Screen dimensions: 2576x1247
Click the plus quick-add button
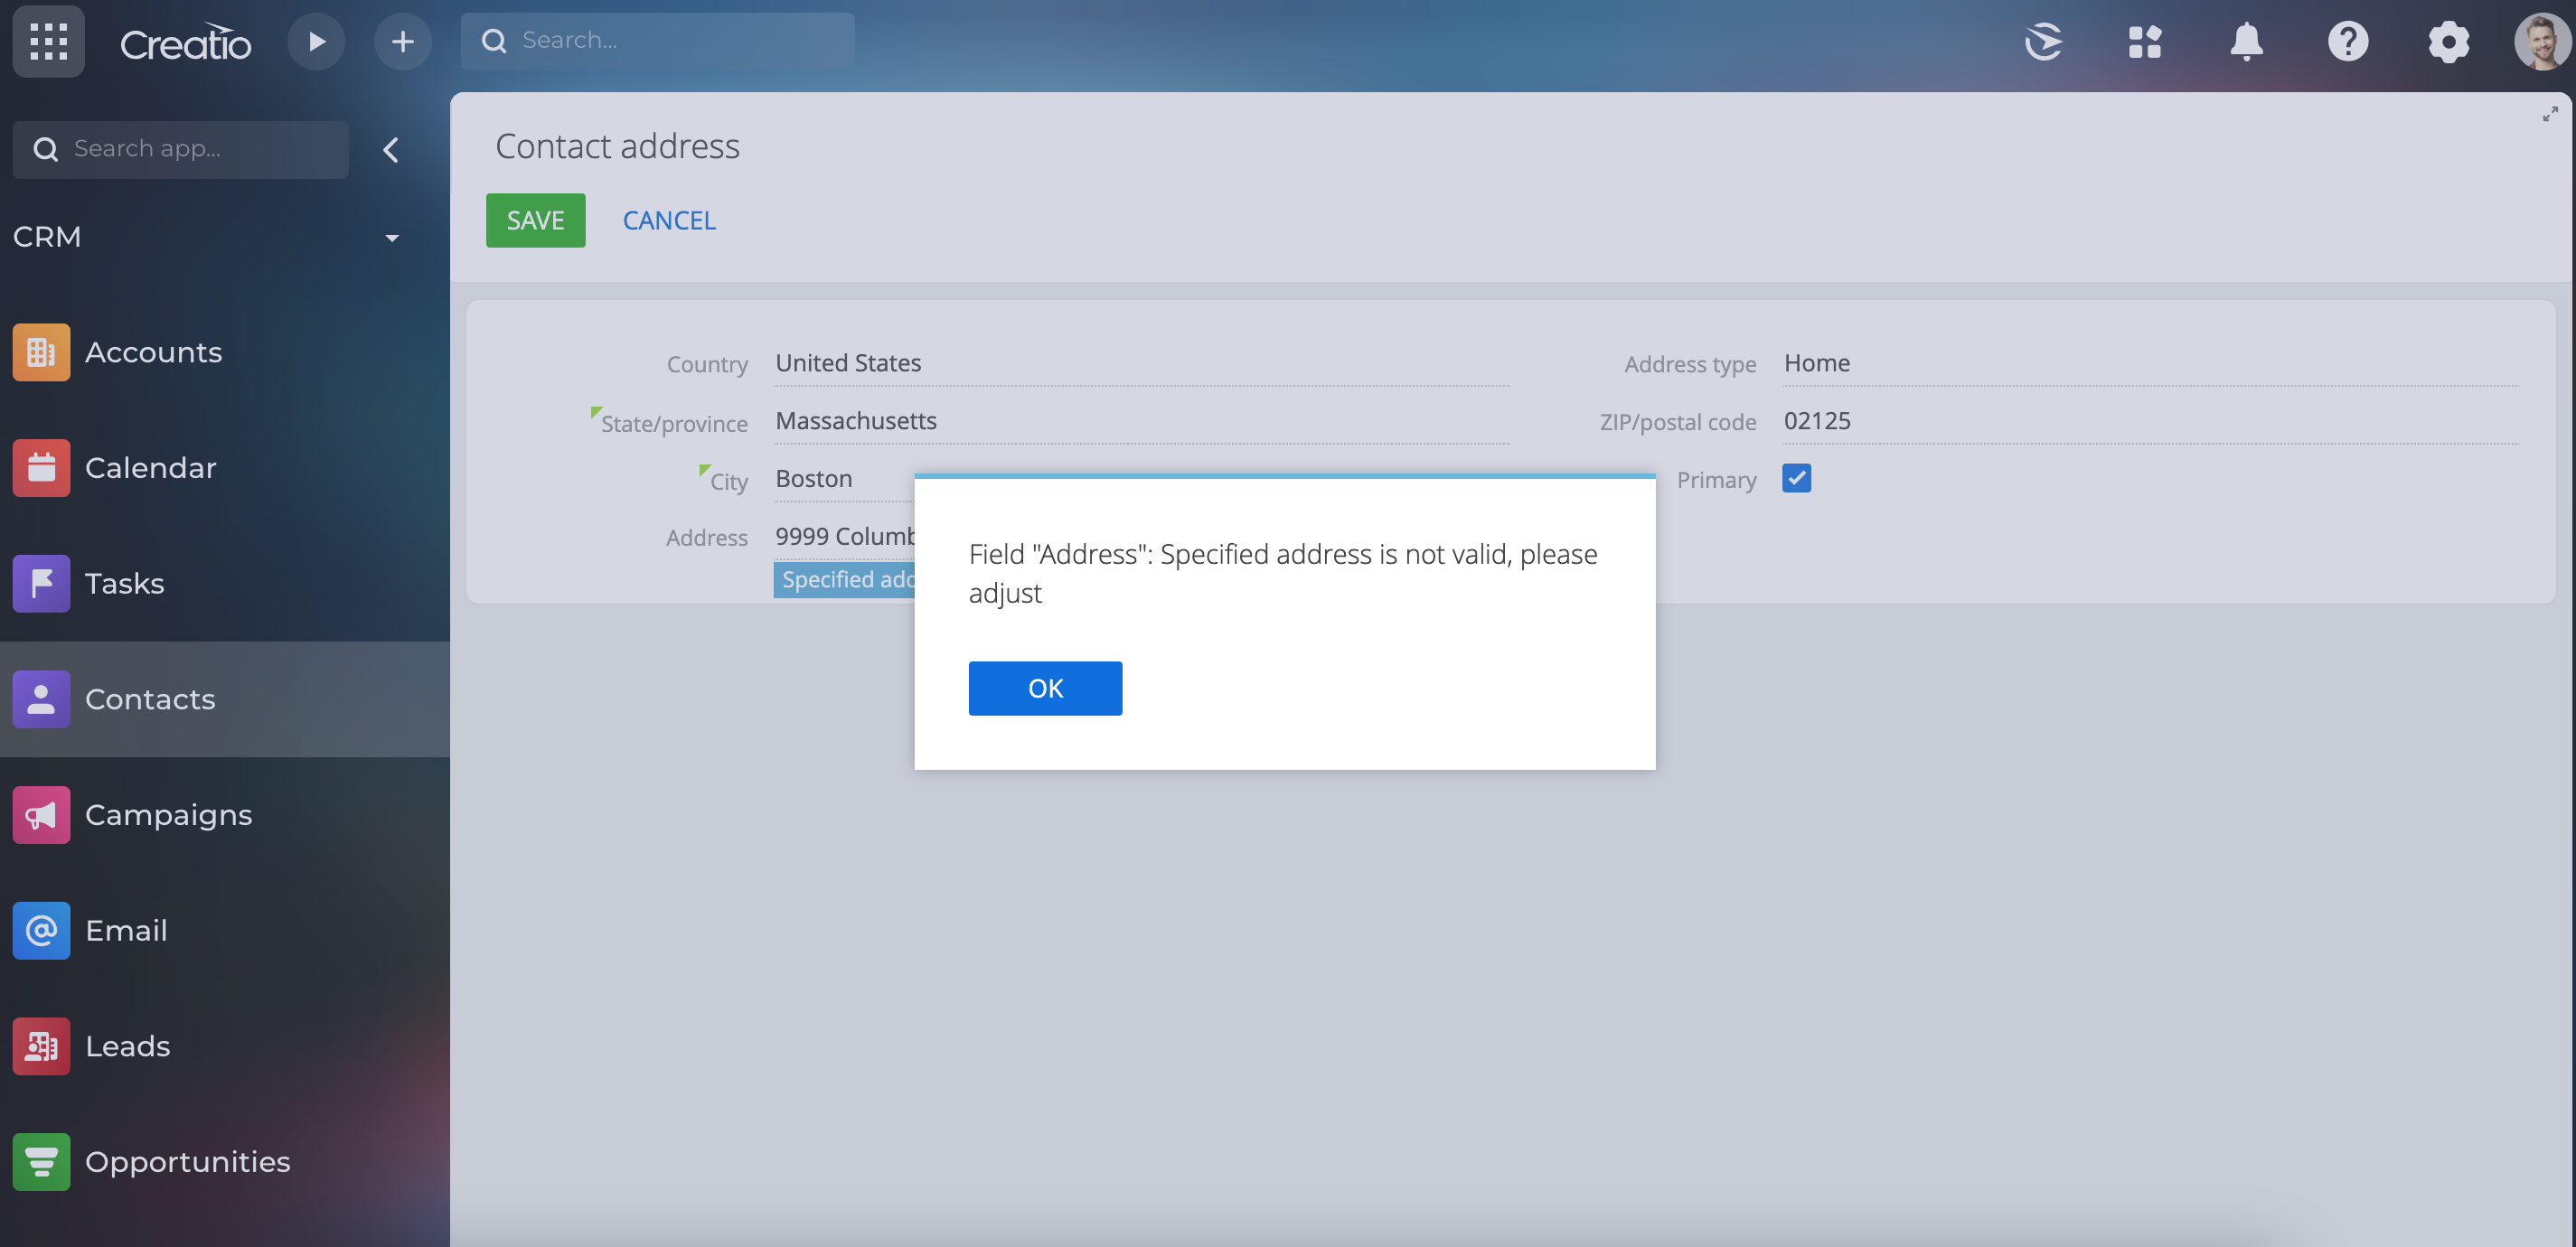pos(402,41)
